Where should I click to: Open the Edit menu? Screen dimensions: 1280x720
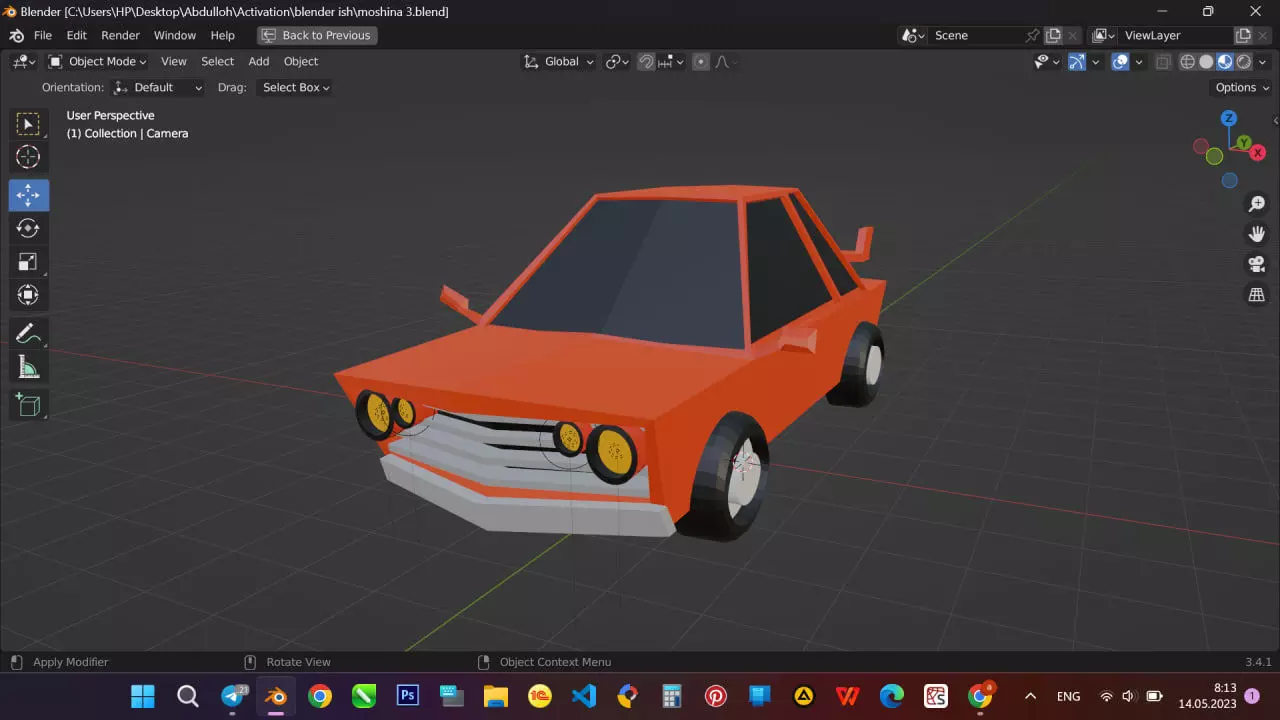[x=76, y=35]
